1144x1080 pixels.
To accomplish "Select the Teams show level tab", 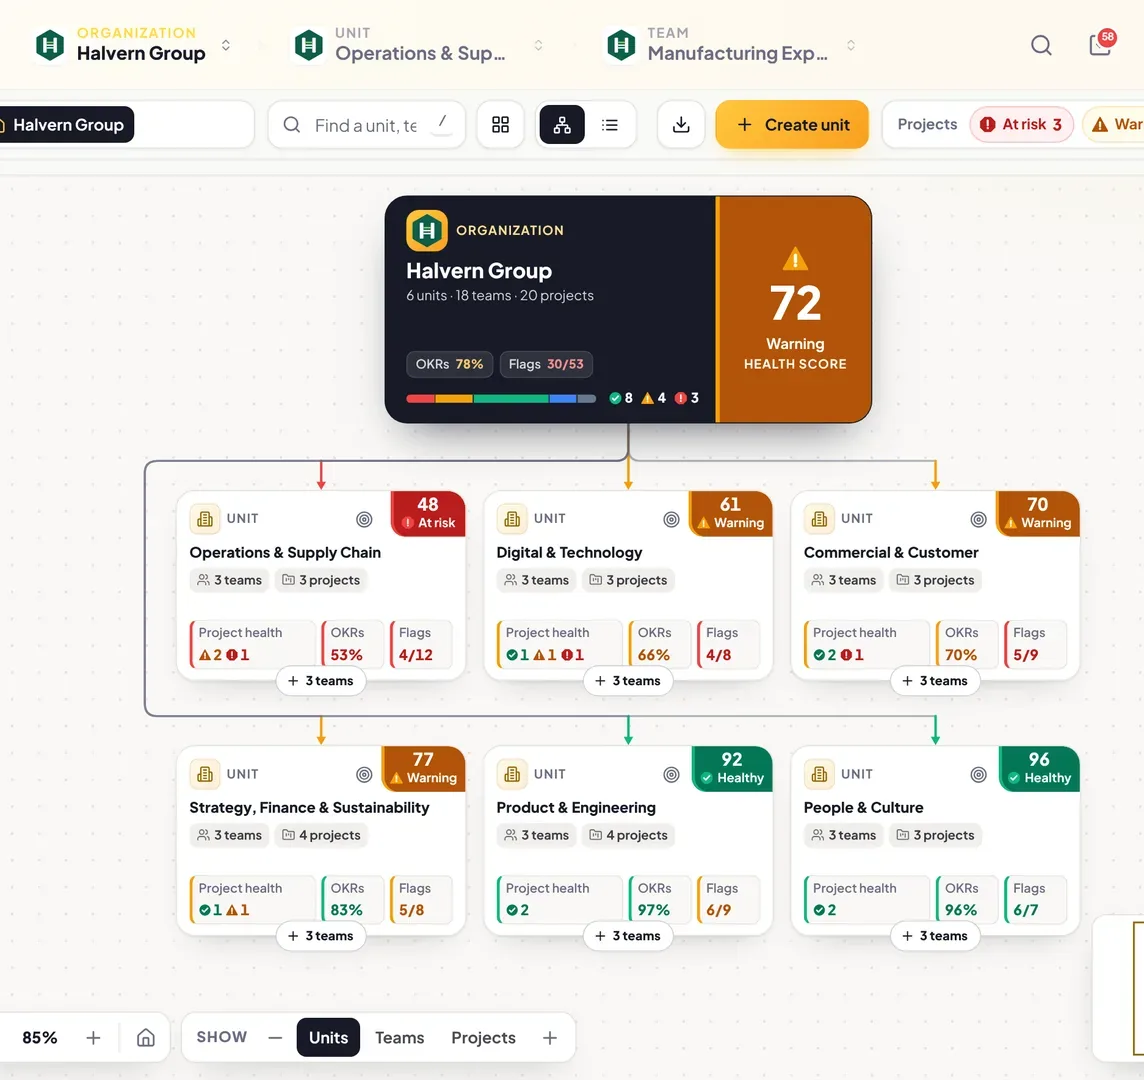I will [x=400, y=1038].
